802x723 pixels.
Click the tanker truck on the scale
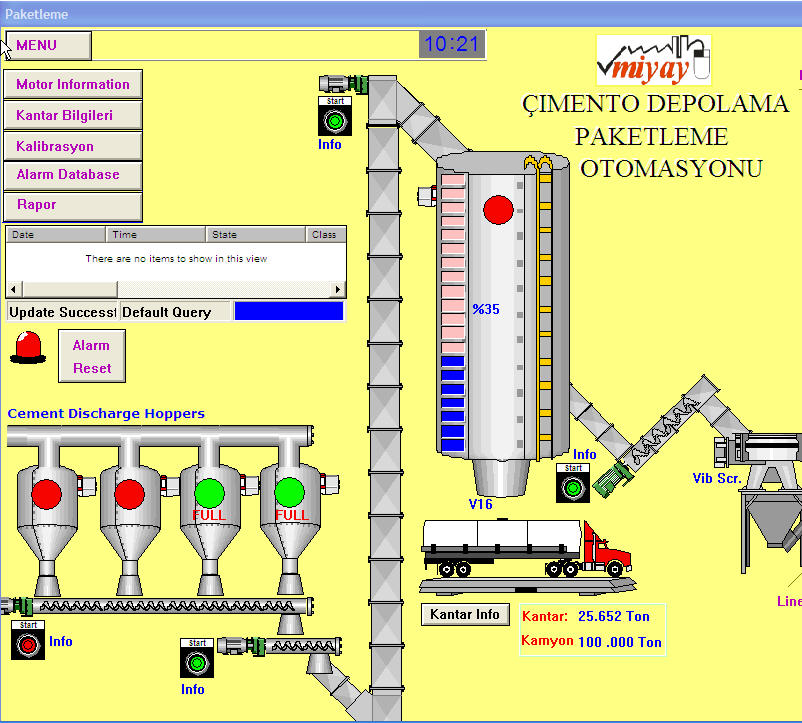525,548
